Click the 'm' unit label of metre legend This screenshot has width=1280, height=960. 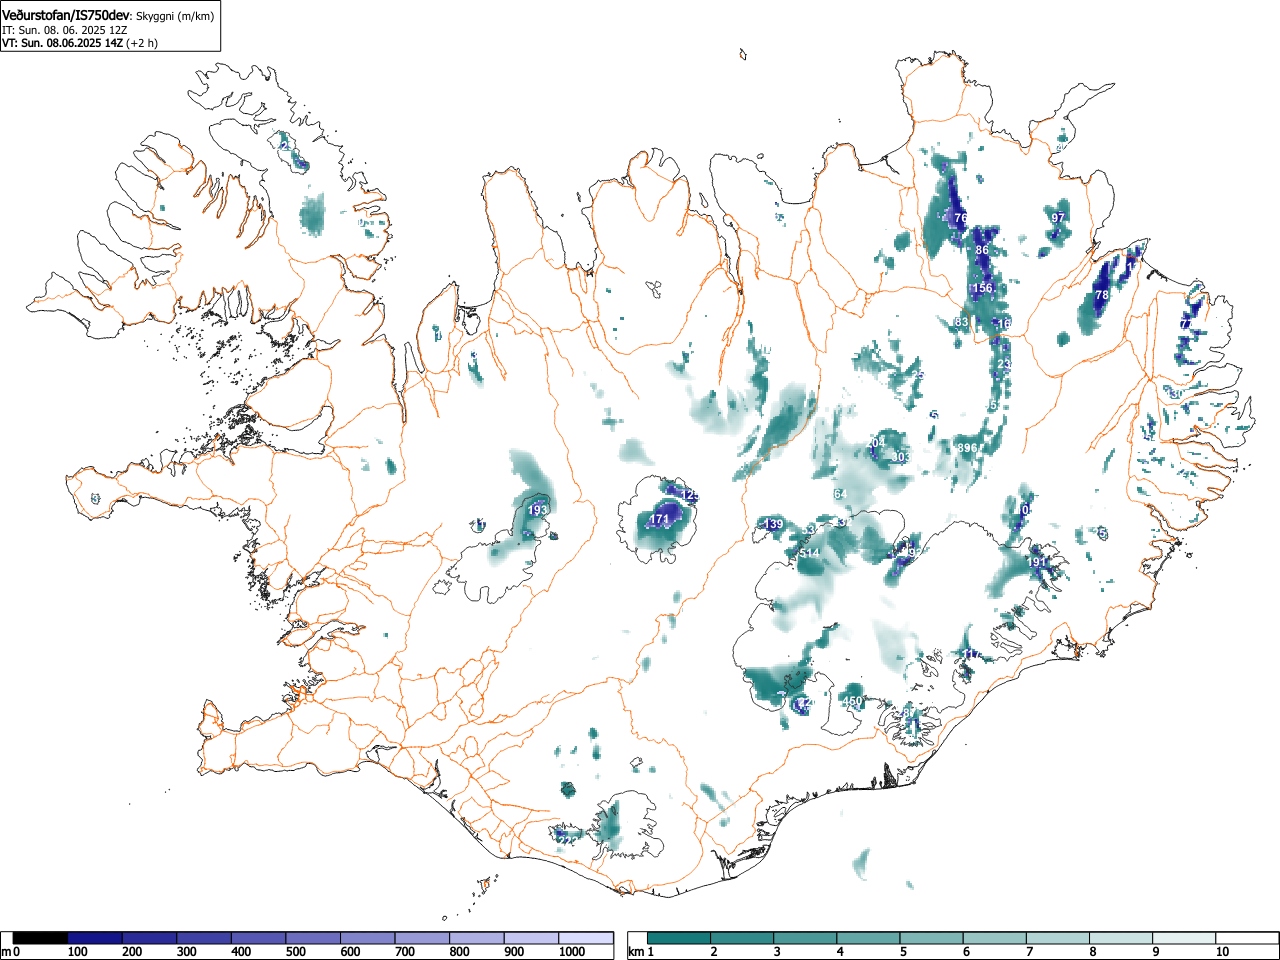6,952
